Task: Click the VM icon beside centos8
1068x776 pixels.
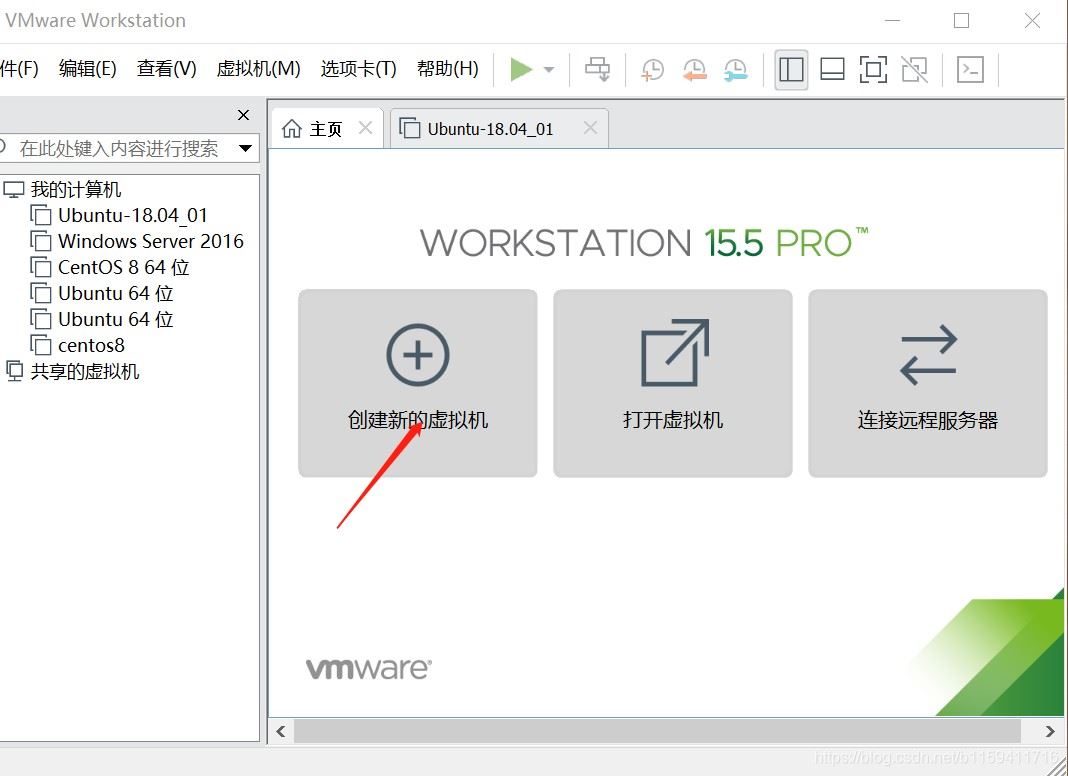Action: (41, 345)
